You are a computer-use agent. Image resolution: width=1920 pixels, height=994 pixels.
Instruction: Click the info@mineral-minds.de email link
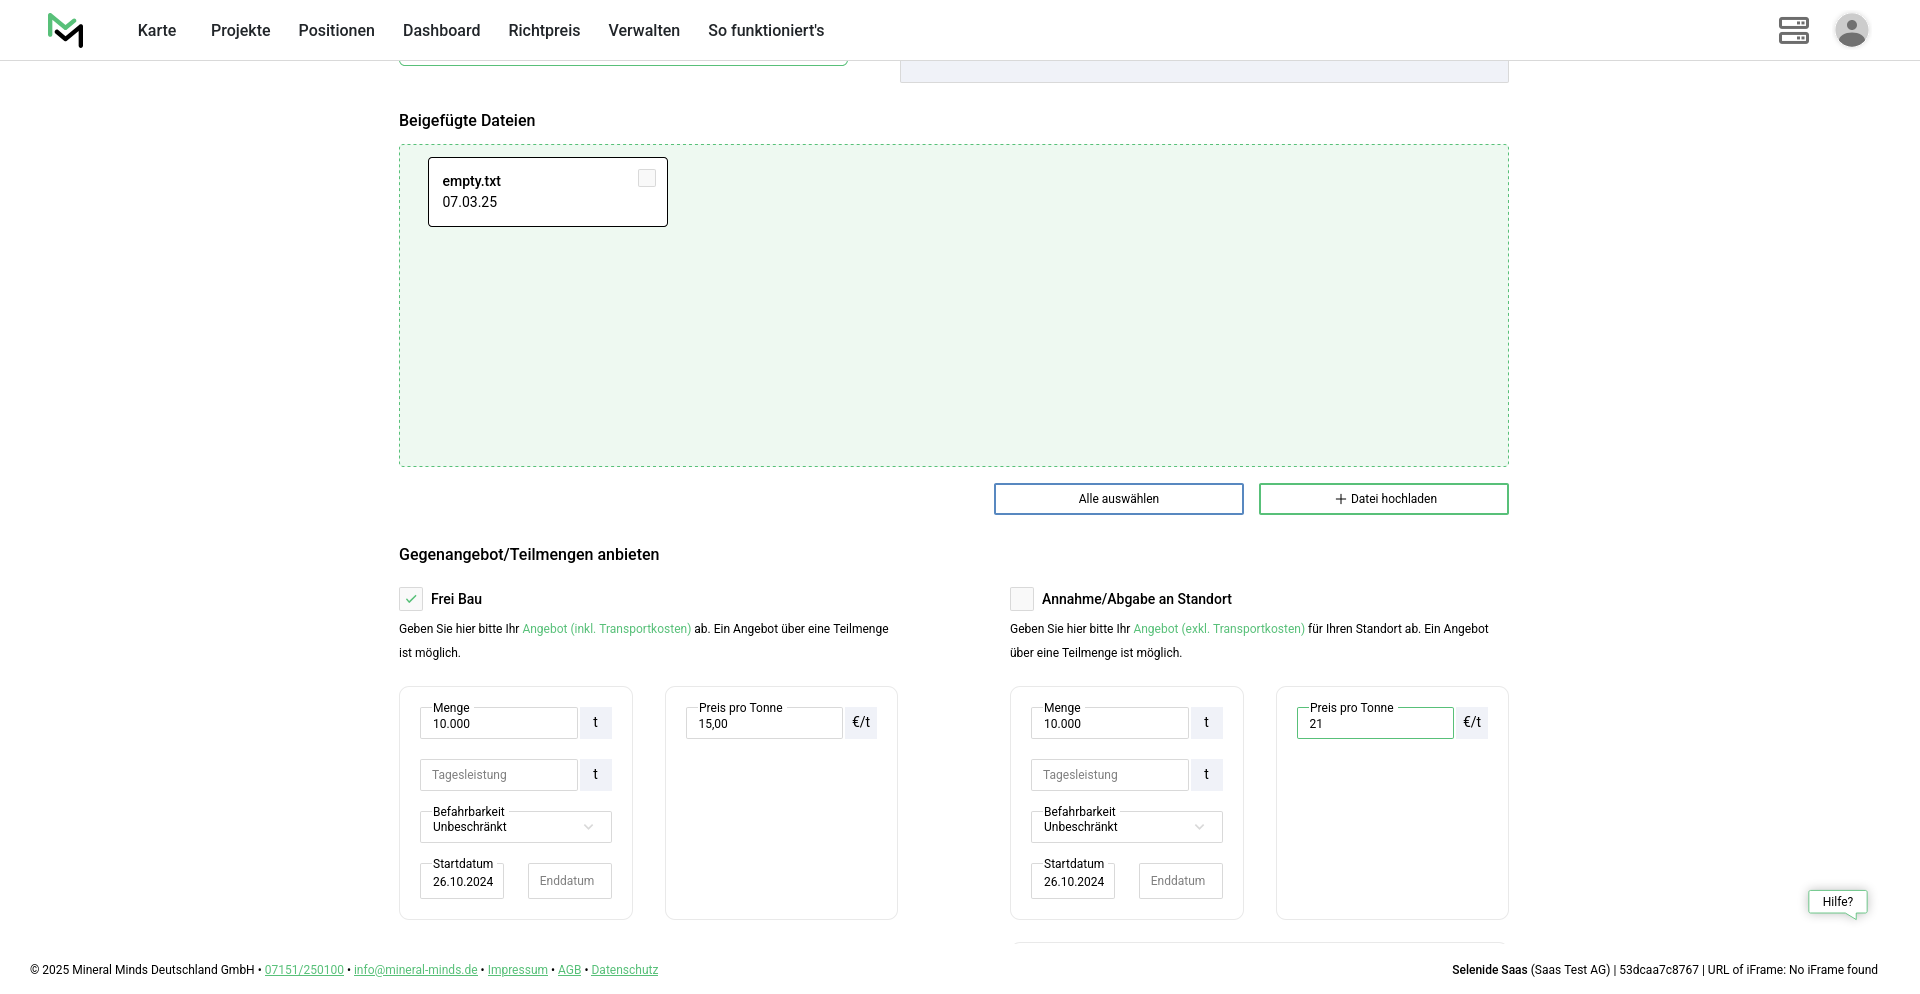pyautogui.click(x=415, y=970)
